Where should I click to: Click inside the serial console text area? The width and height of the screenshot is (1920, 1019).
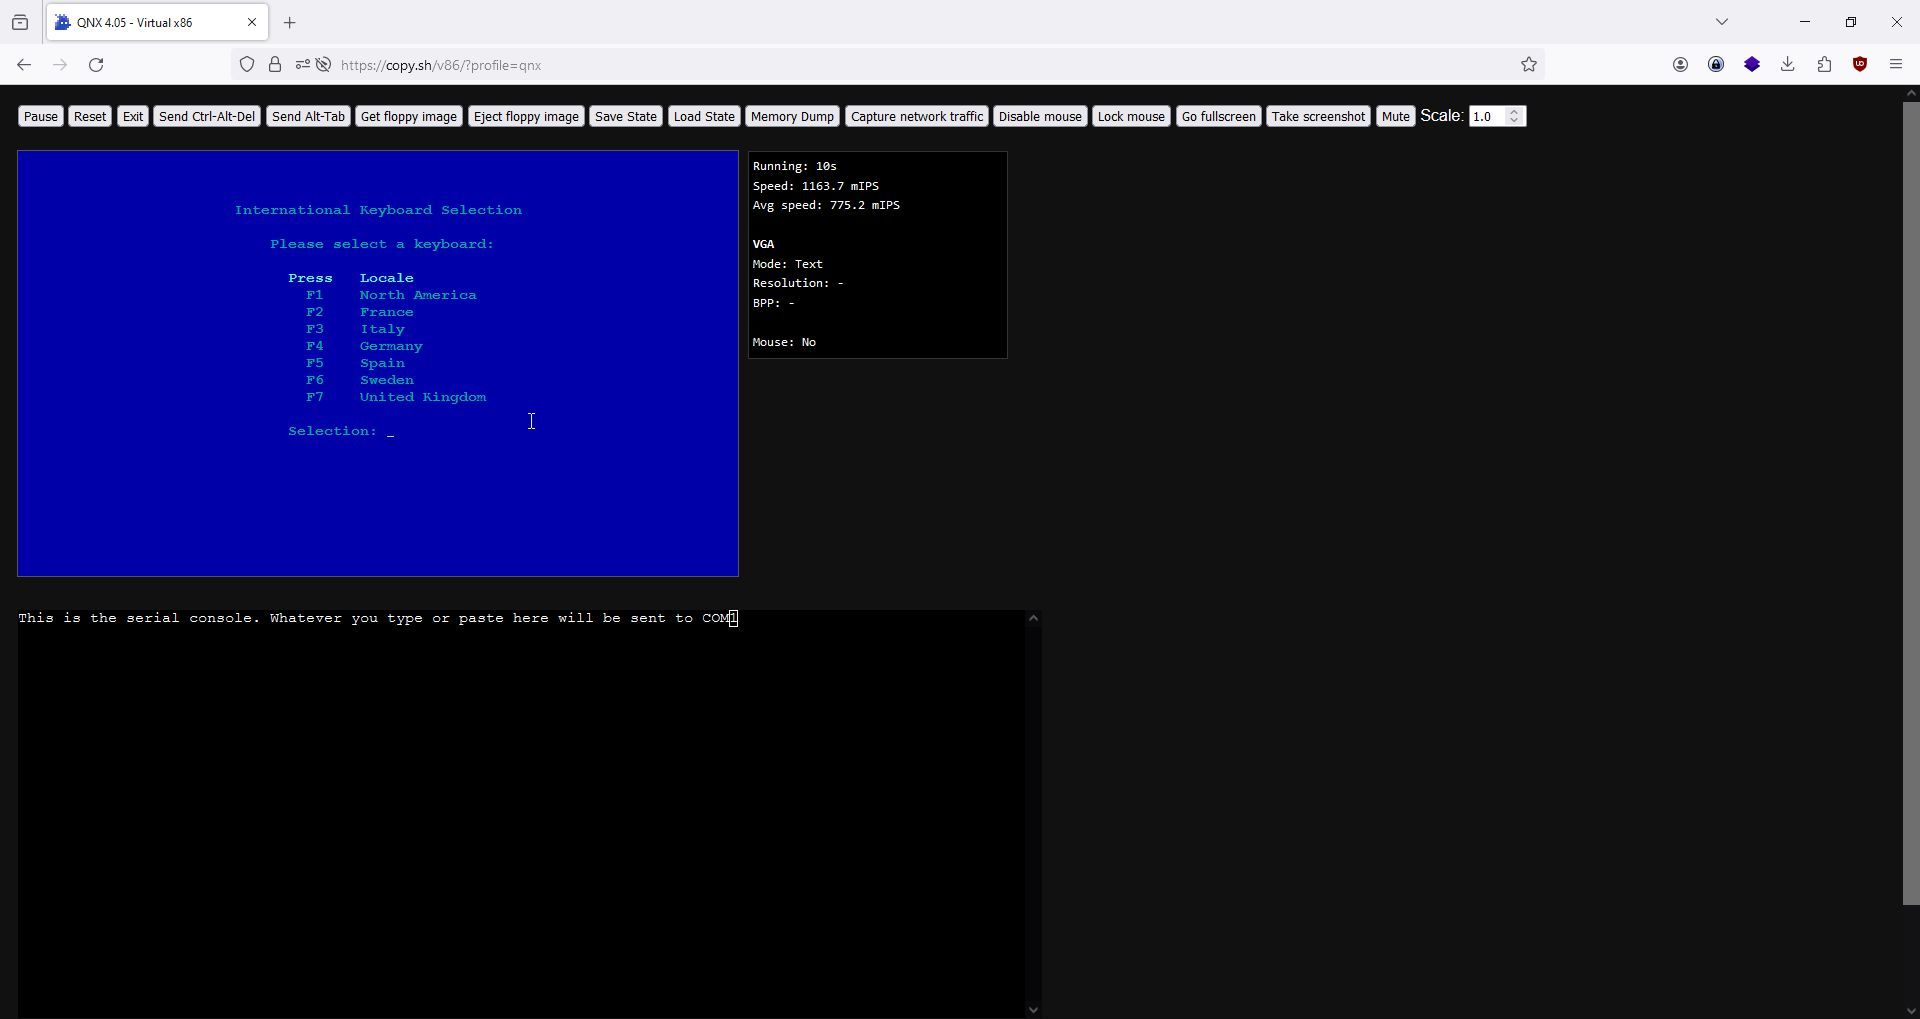[x=520, y=814]
